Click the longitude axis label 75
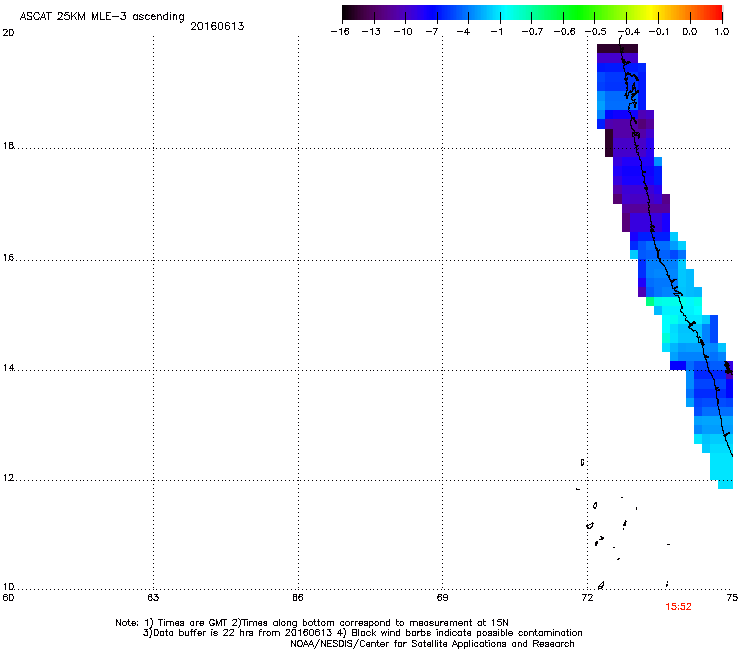The height and width of the screenshot is (650, 740). [x=732, y=598]
